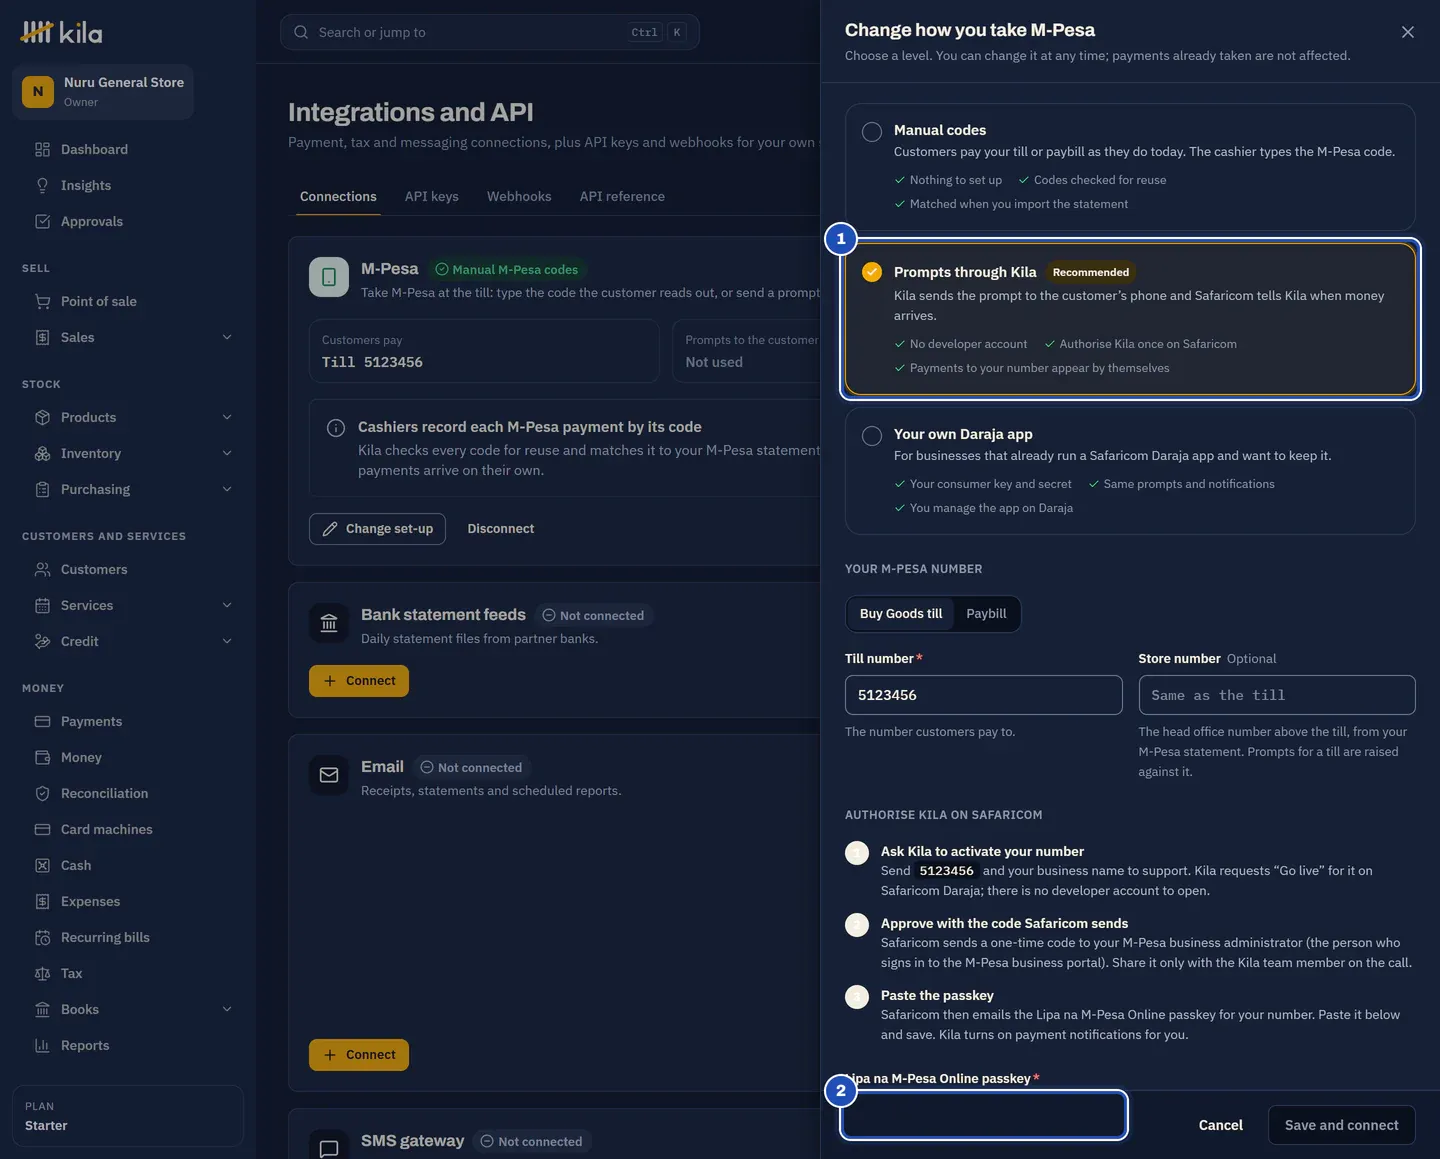
Task: Click the Insights lightbulb icon
Action: pyautogui.click(x=42, y=185)
